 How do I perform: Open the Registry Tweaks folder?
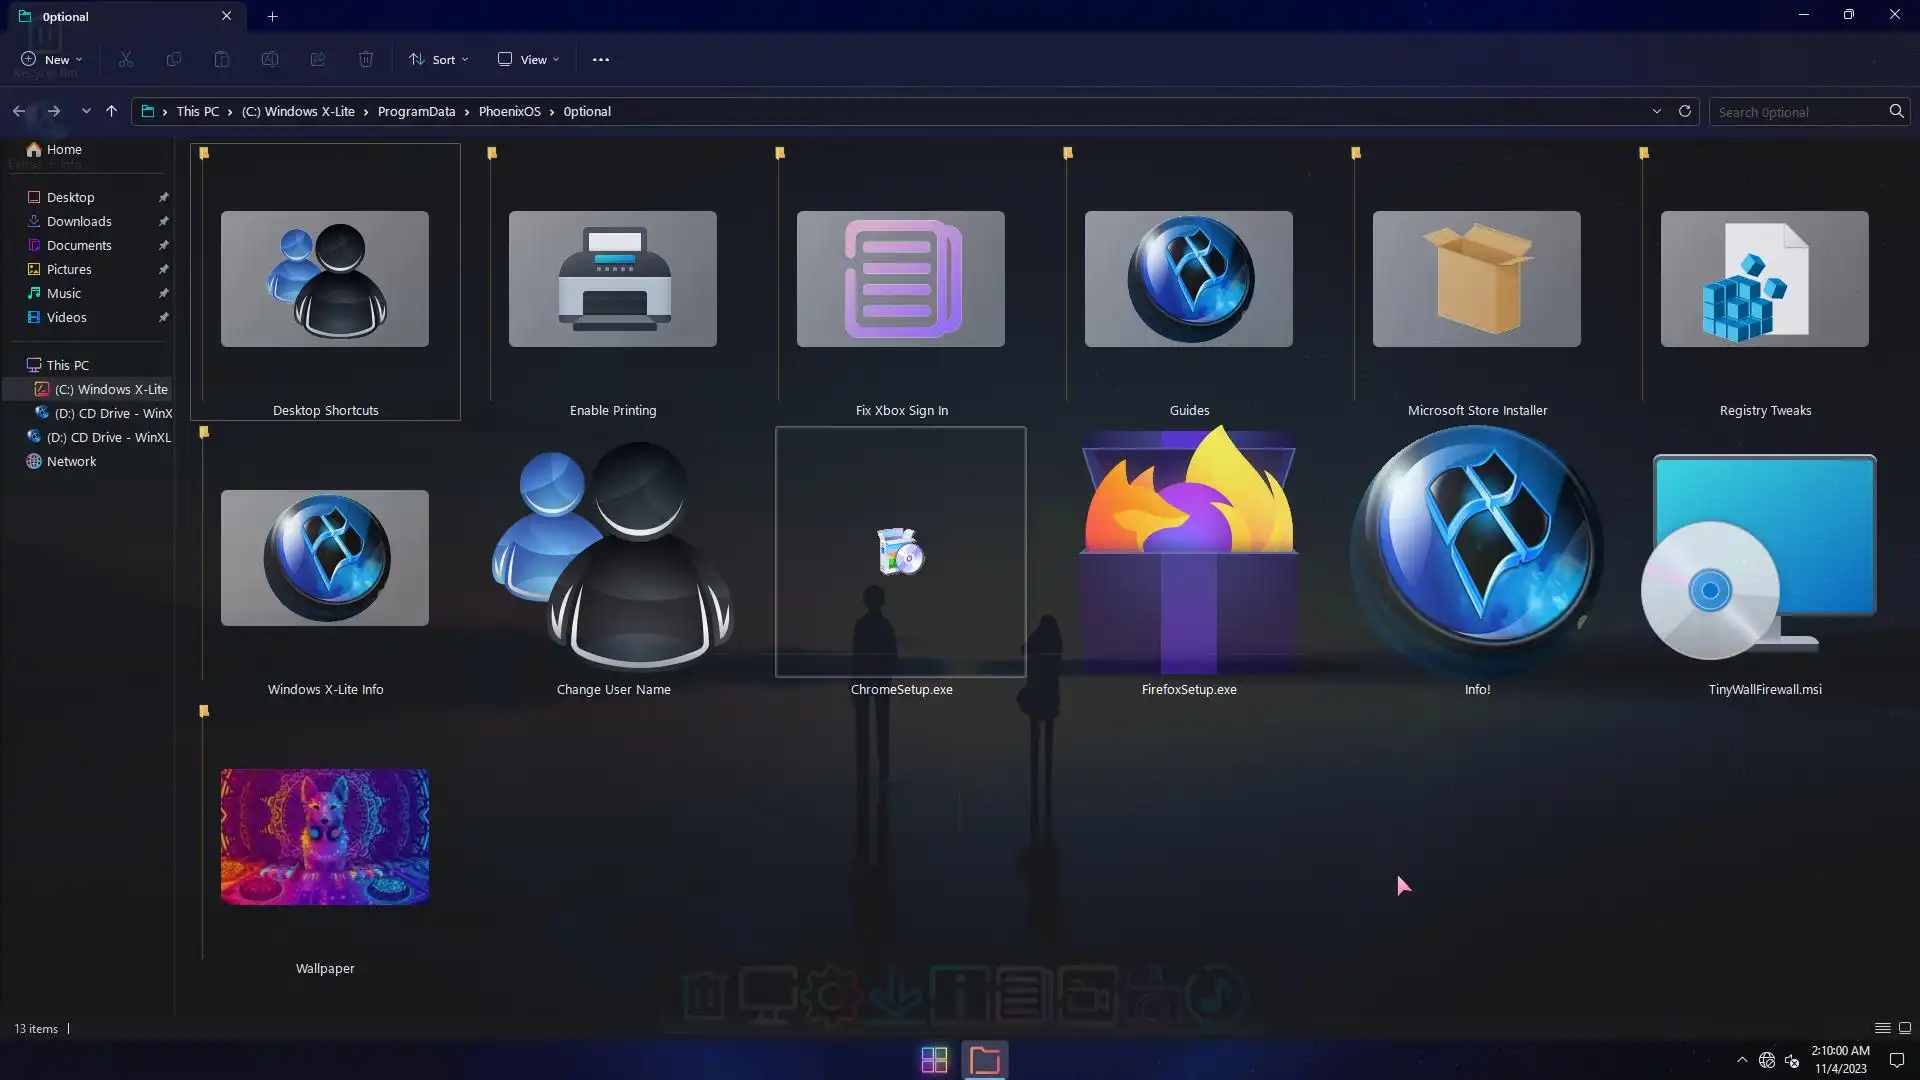tap(1764, 280)
